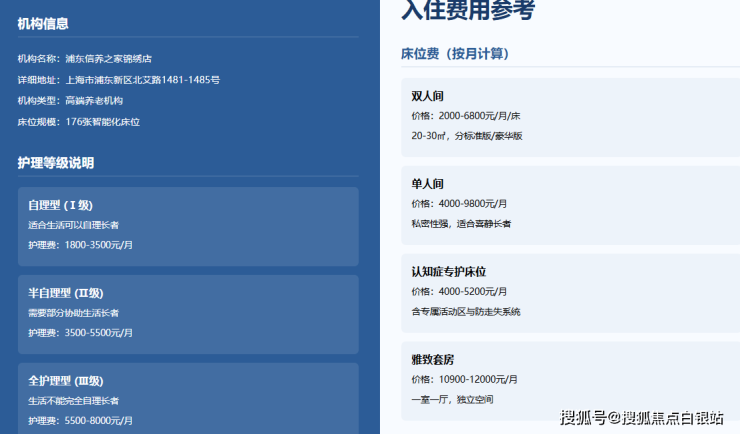Click text 20-30㎡，分标准版/豪华版
This screenshot has width=740, height=434.
(467, 136)
